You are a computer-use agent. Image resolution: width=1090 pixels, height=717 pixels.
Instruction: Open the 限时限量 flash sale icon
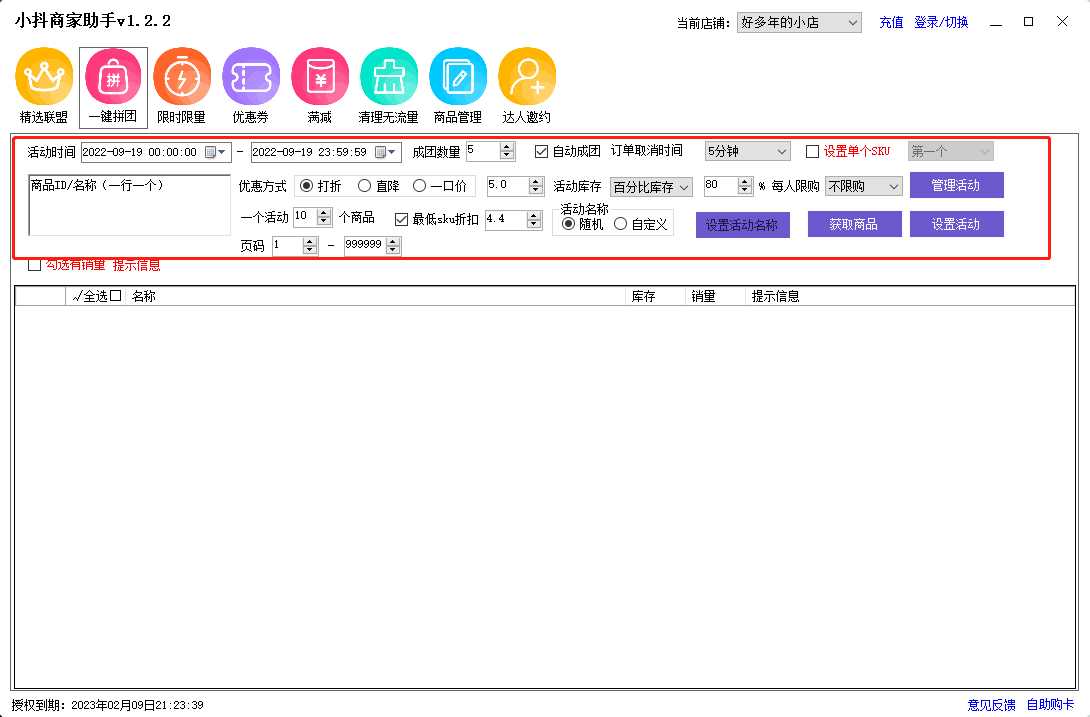182,77
